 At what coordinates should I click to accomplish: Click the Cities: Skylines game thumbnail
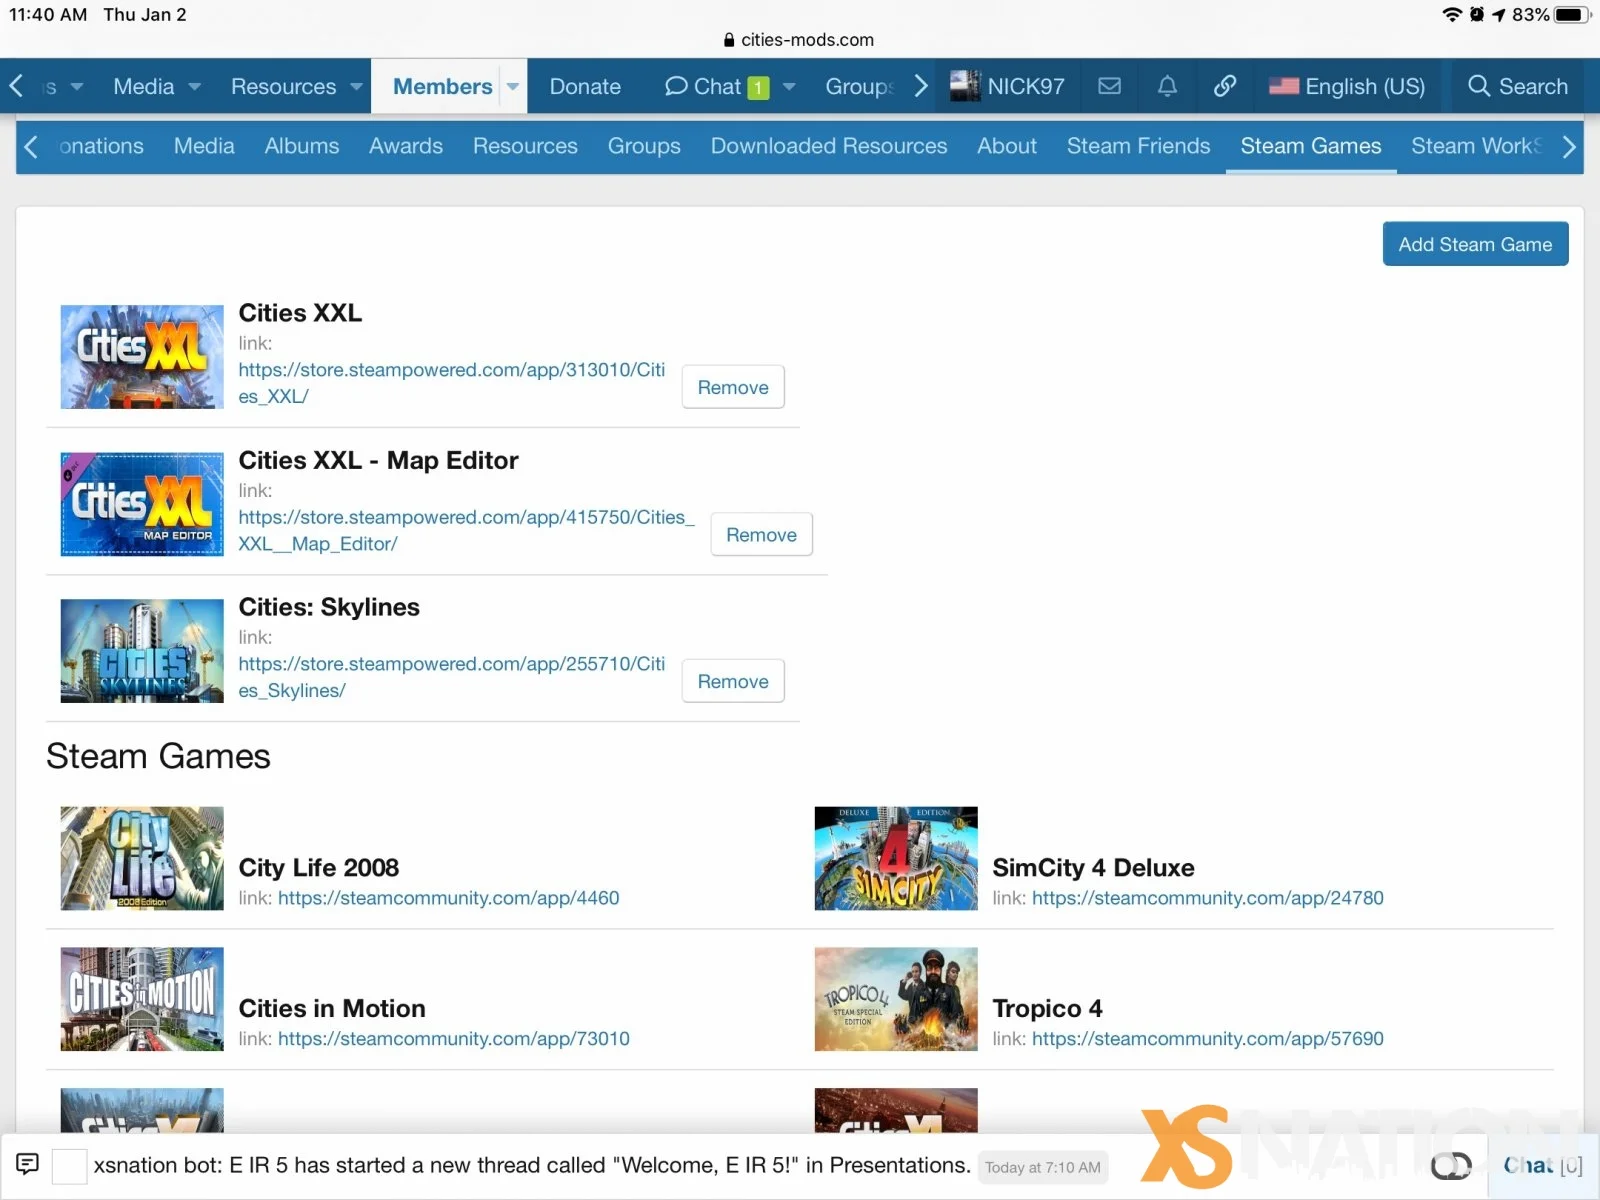click(x=142, y=651)
